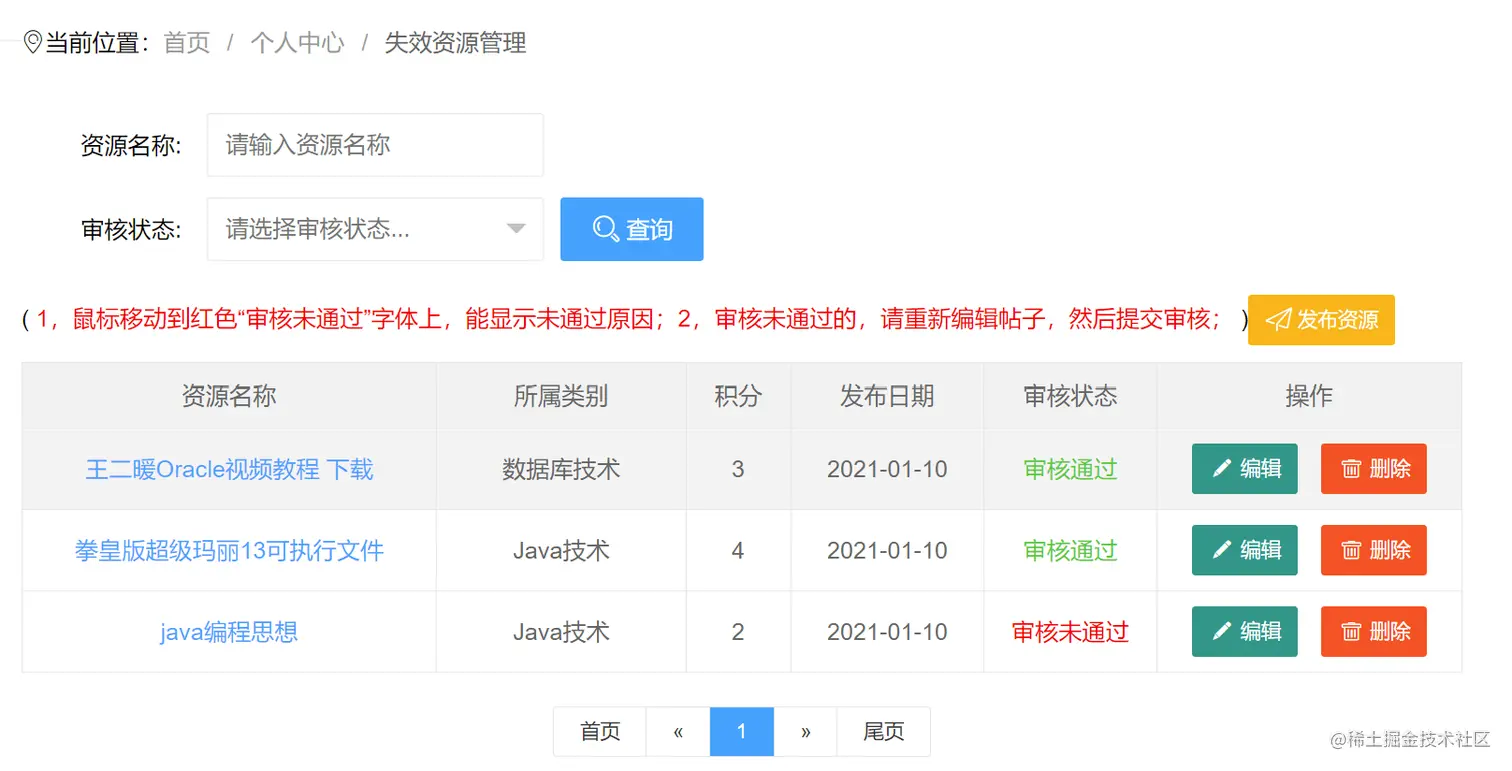Click the 资源名称 column header

(x=229, y=396)
